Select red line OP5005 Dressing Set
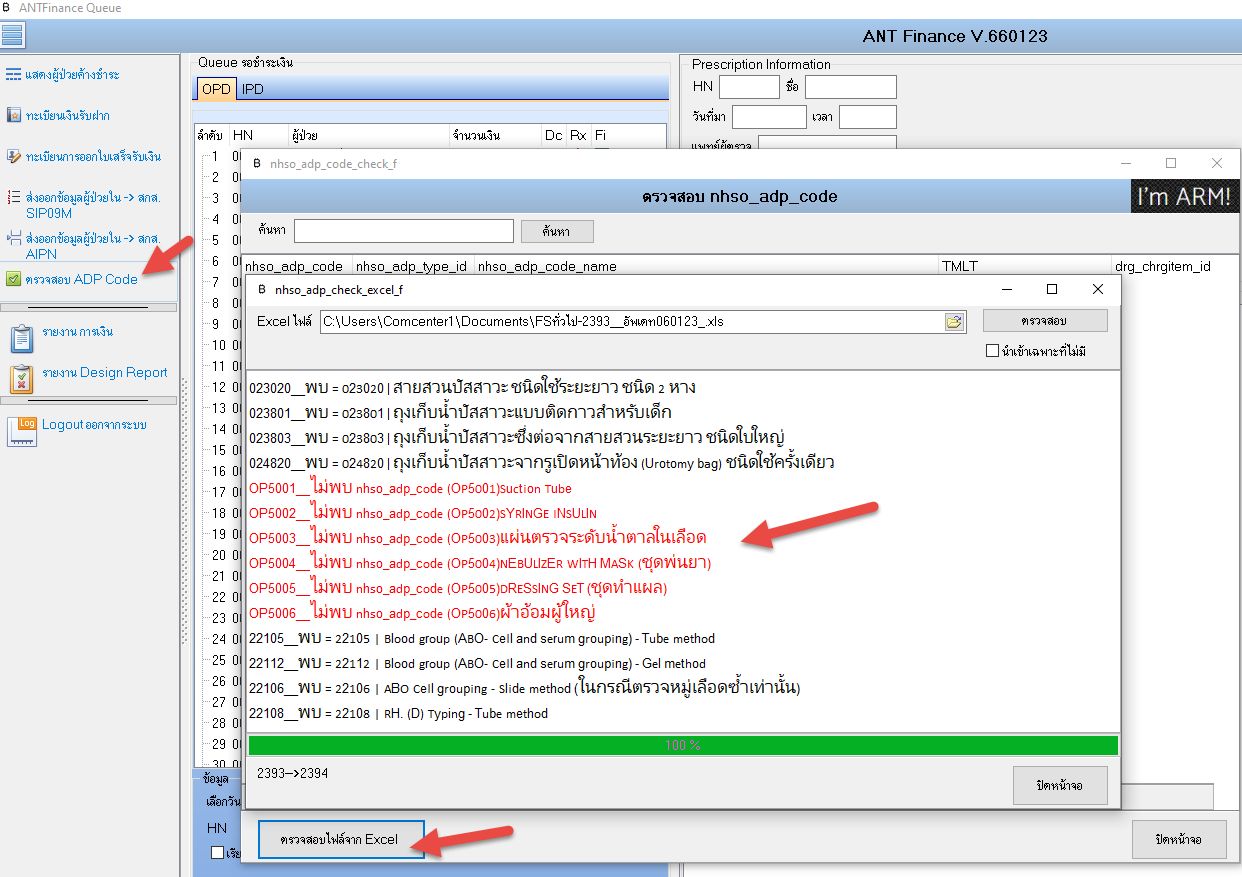Image resolution: width=1242 pixels, height=877 pixels. pos(458,588)
